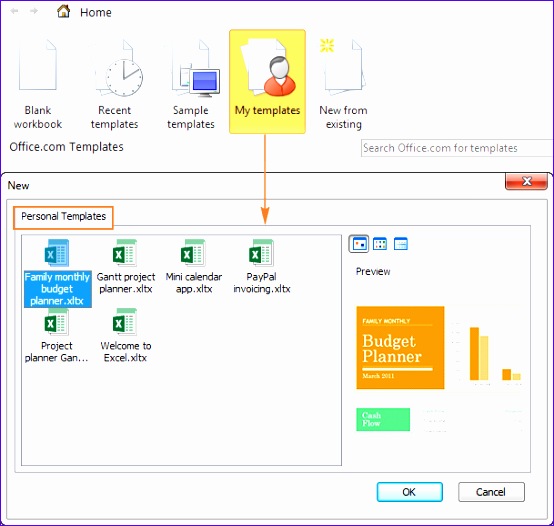Select Gantt project planner.xltx template

(x=126, y=267)
